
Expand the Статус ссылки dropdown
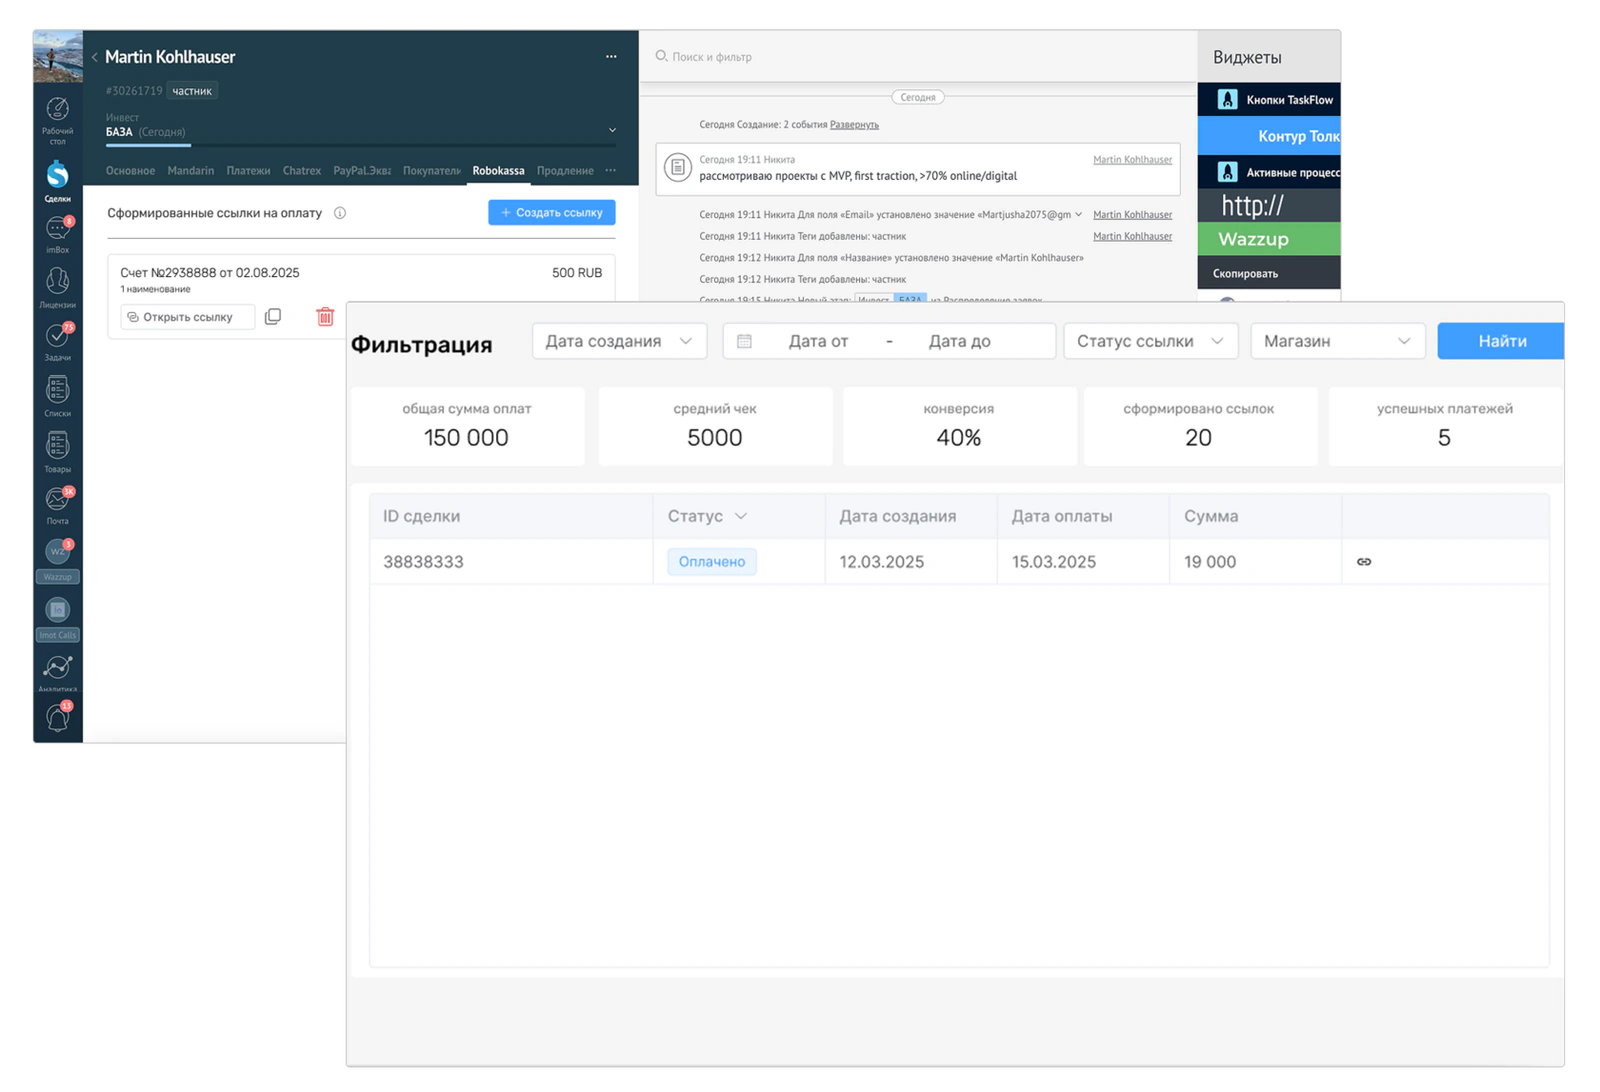coord(1151,341)
